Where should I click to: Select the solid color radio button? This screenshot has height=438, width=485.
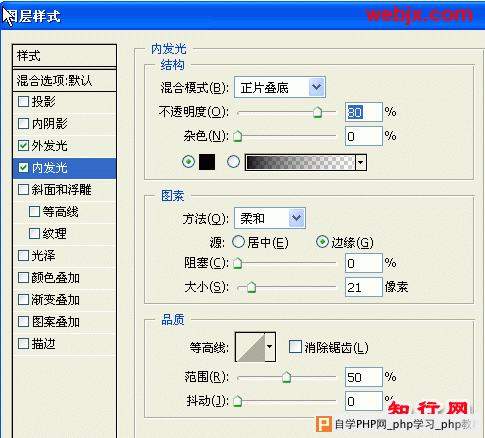(188, 162)
